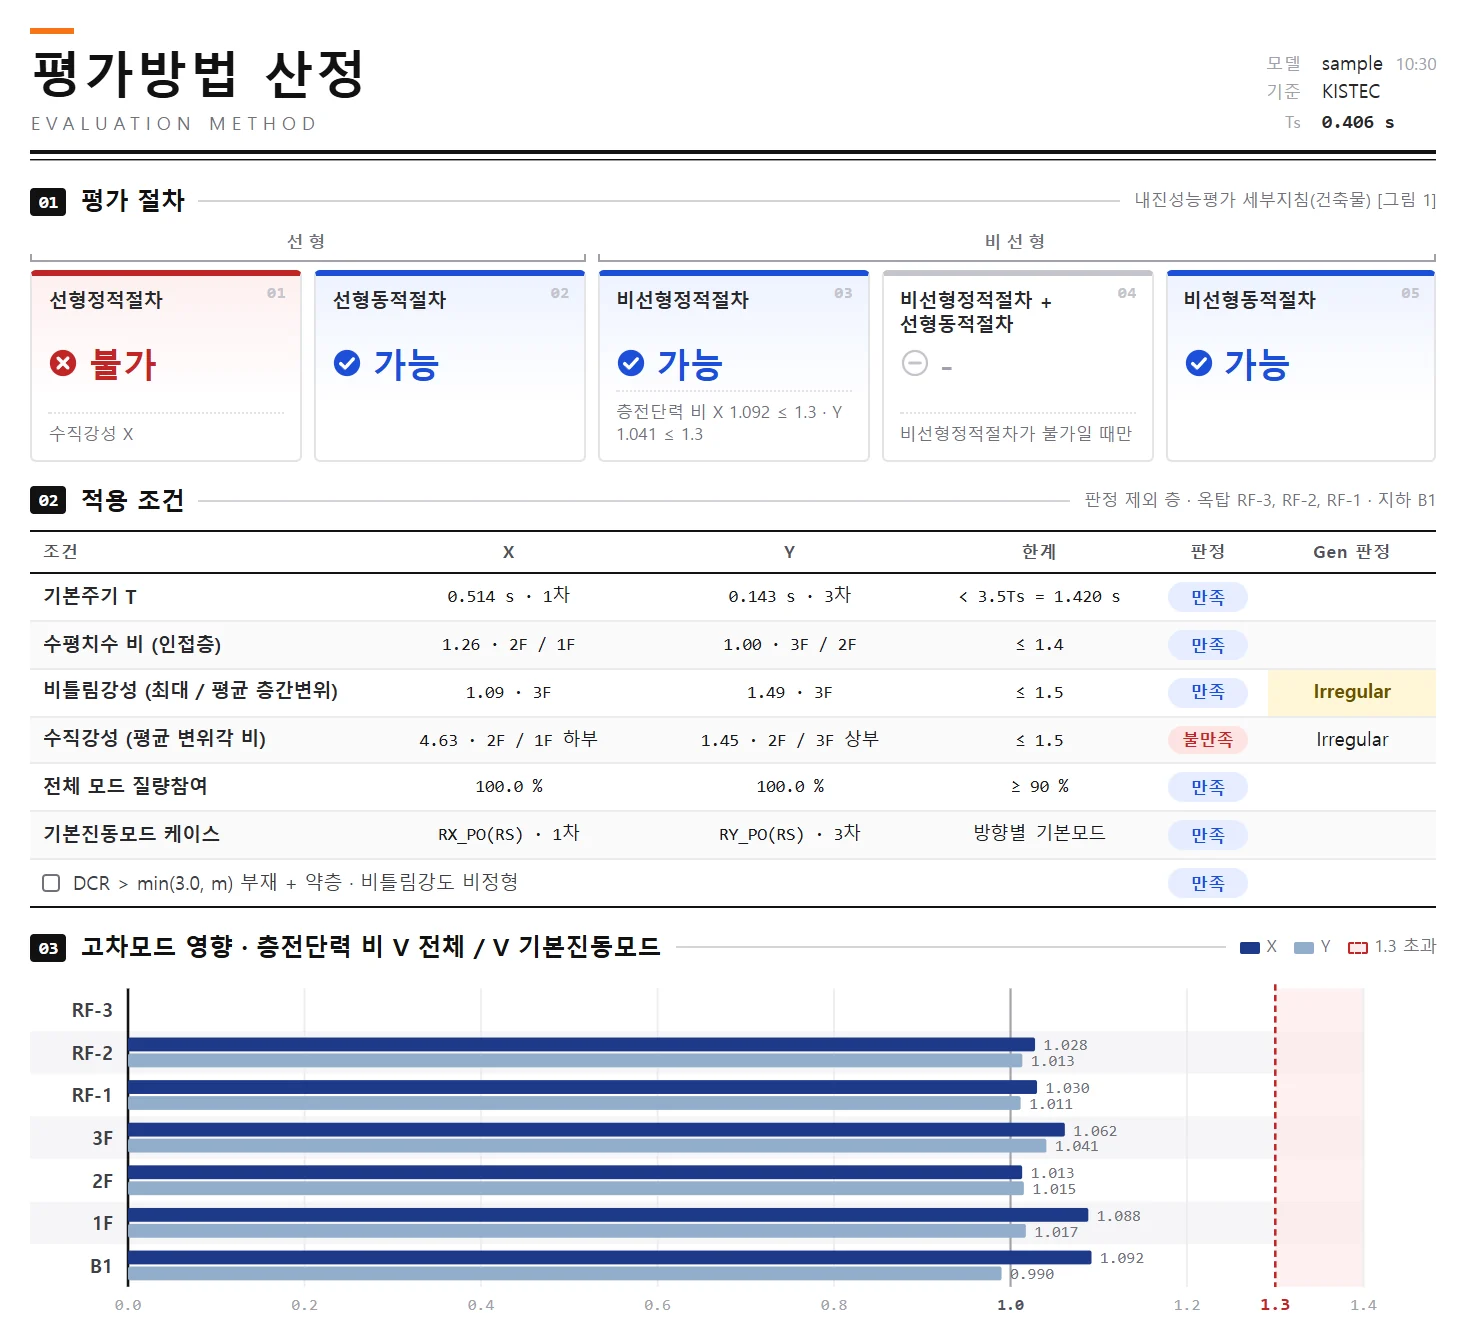The height and width of the screenshot is (1336, 1470).
Task: Click the 선 형 group header
Action: pyautogui.click(x=306, y=241)
